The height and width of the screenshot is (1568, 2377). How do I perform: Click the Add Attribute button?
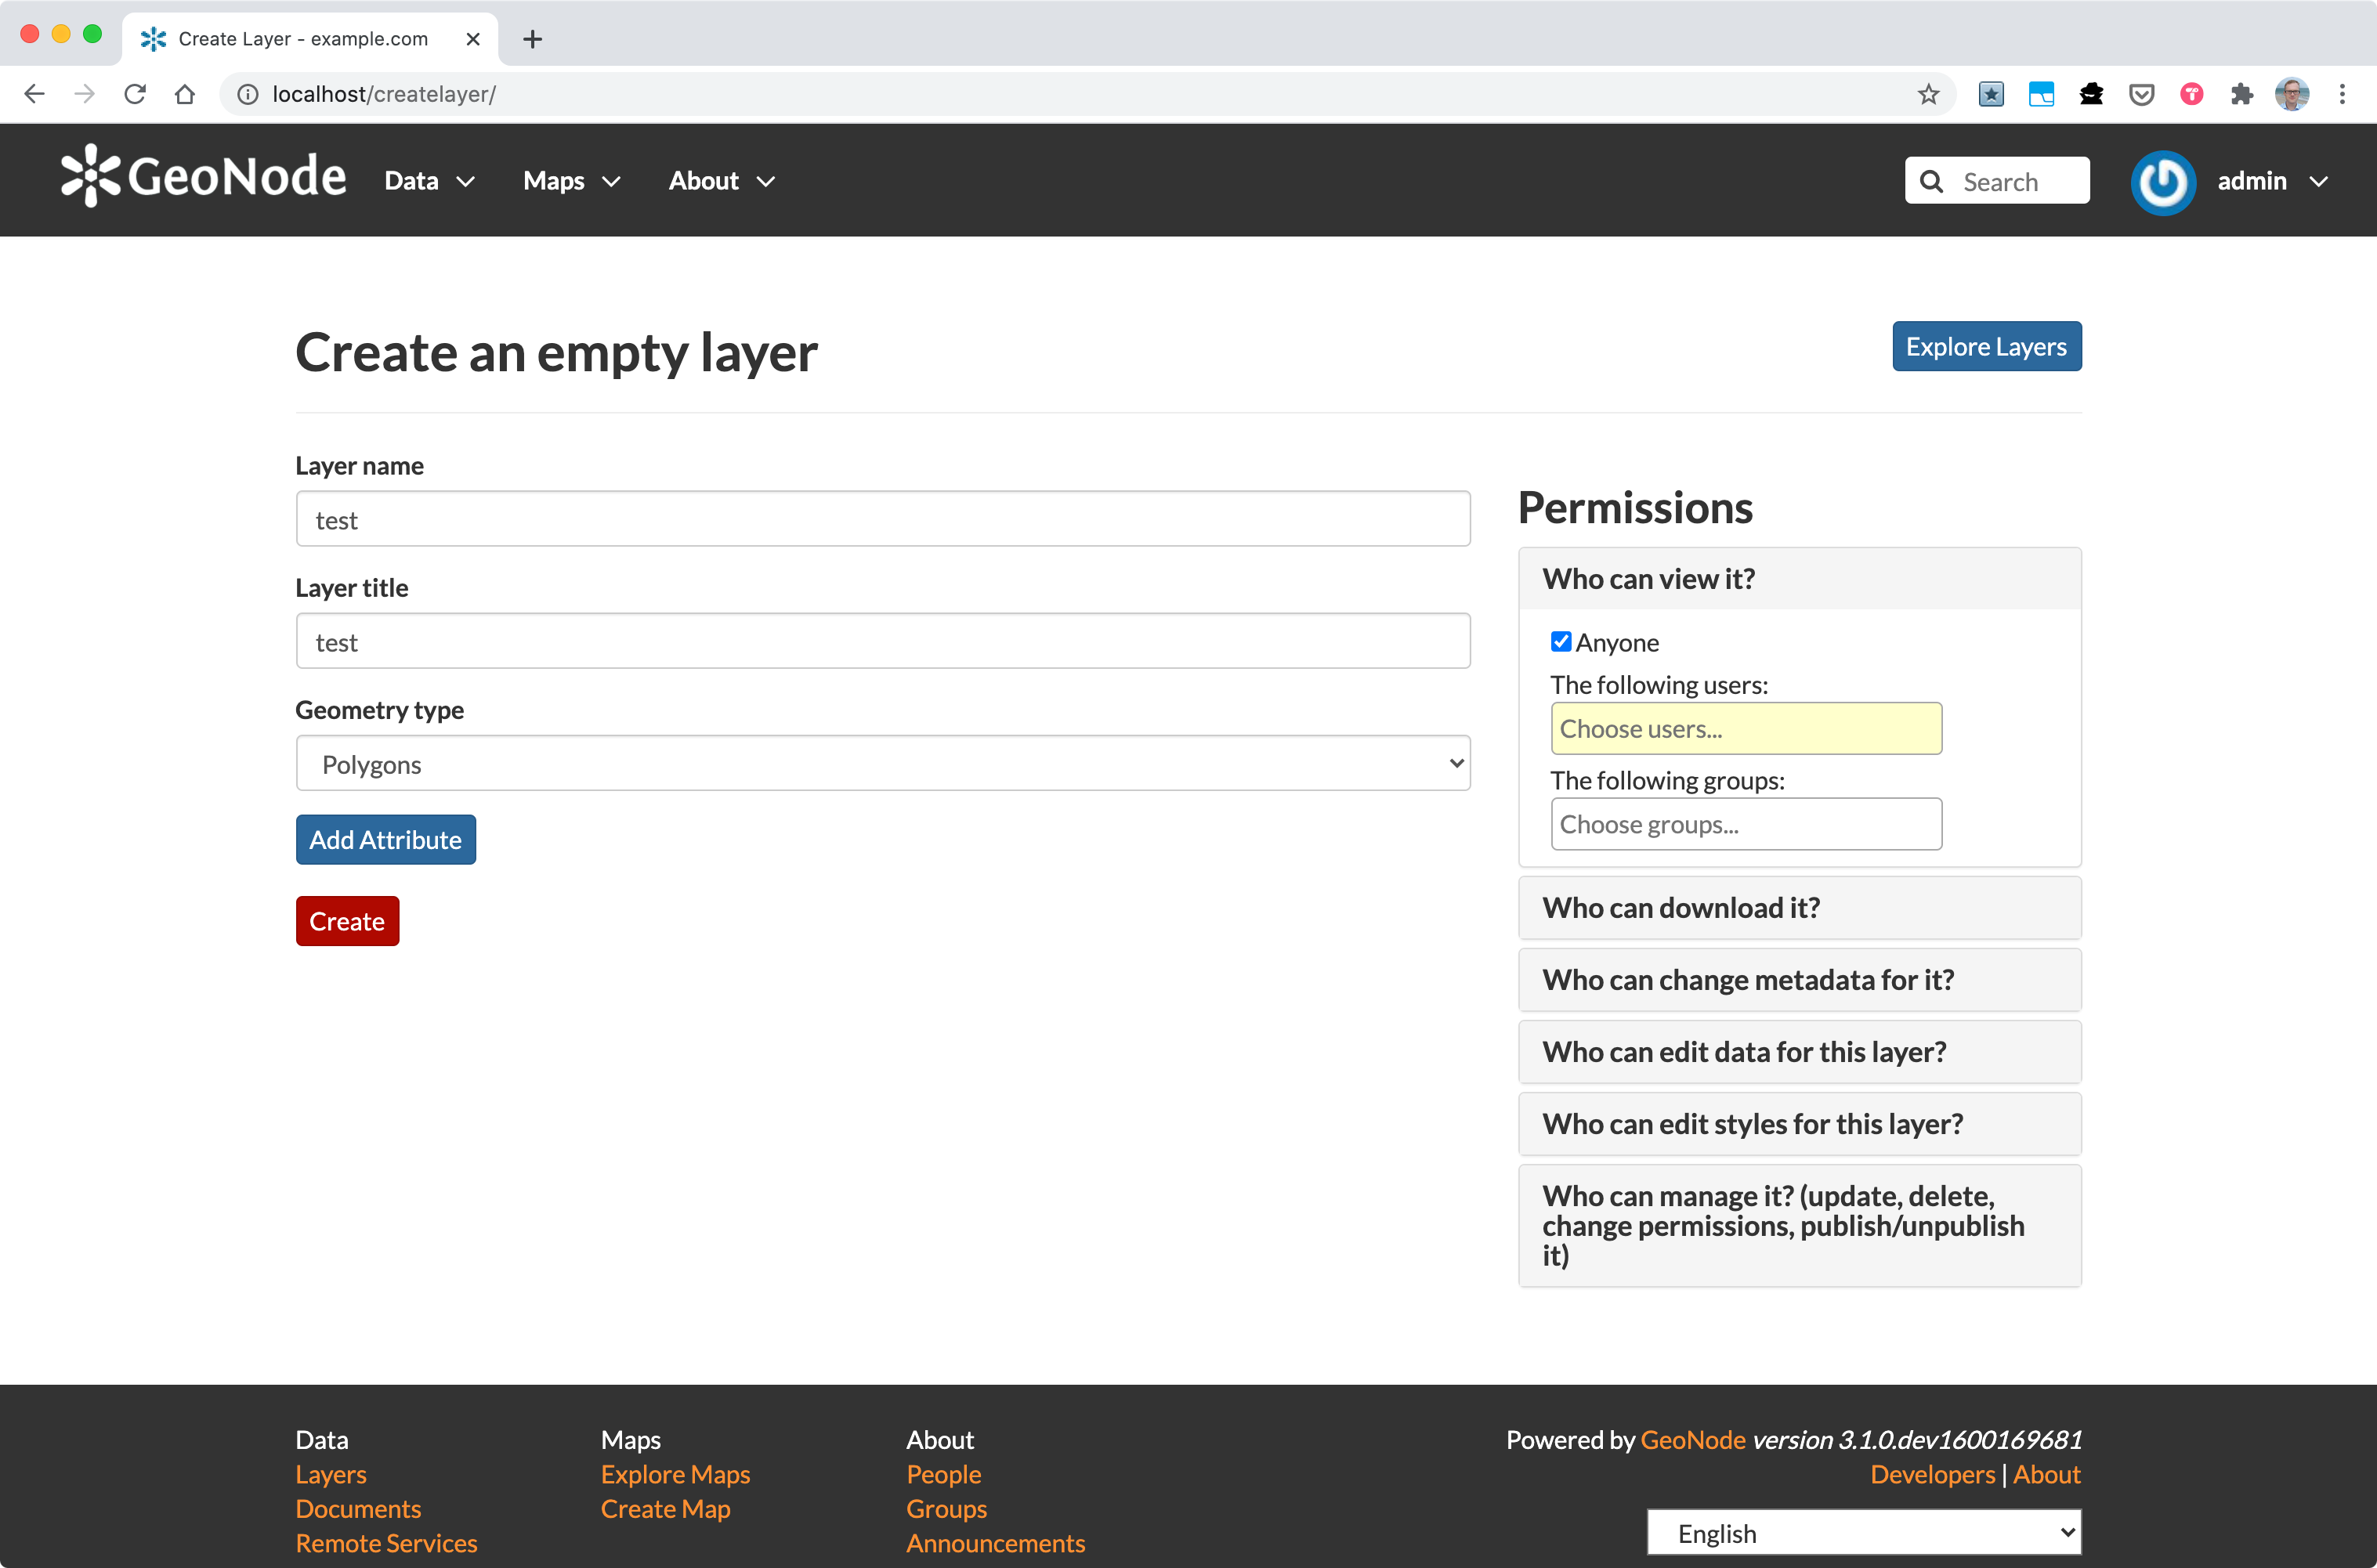click(x=385, y=839)
